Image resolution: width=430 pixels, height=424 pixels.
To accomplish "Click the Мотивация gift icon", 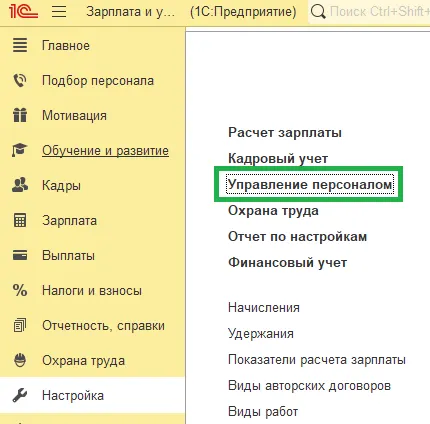I will click(x=20, y=115).
